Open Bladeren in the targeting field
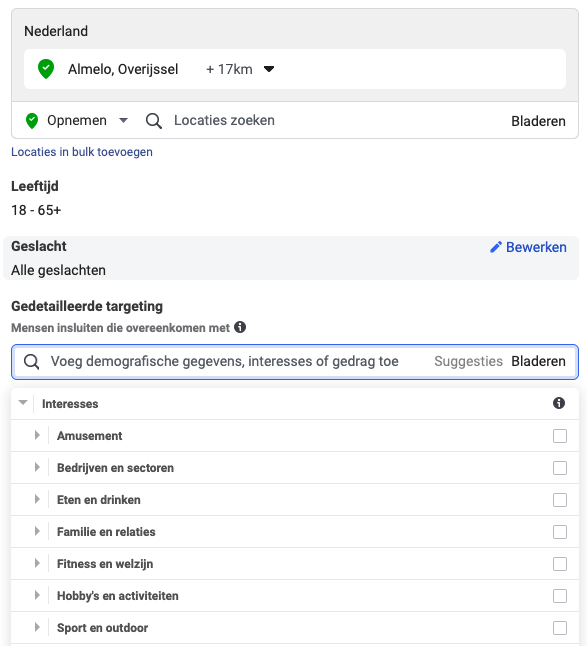The height and width of the screenshot is (646, 587). [538, 361]
